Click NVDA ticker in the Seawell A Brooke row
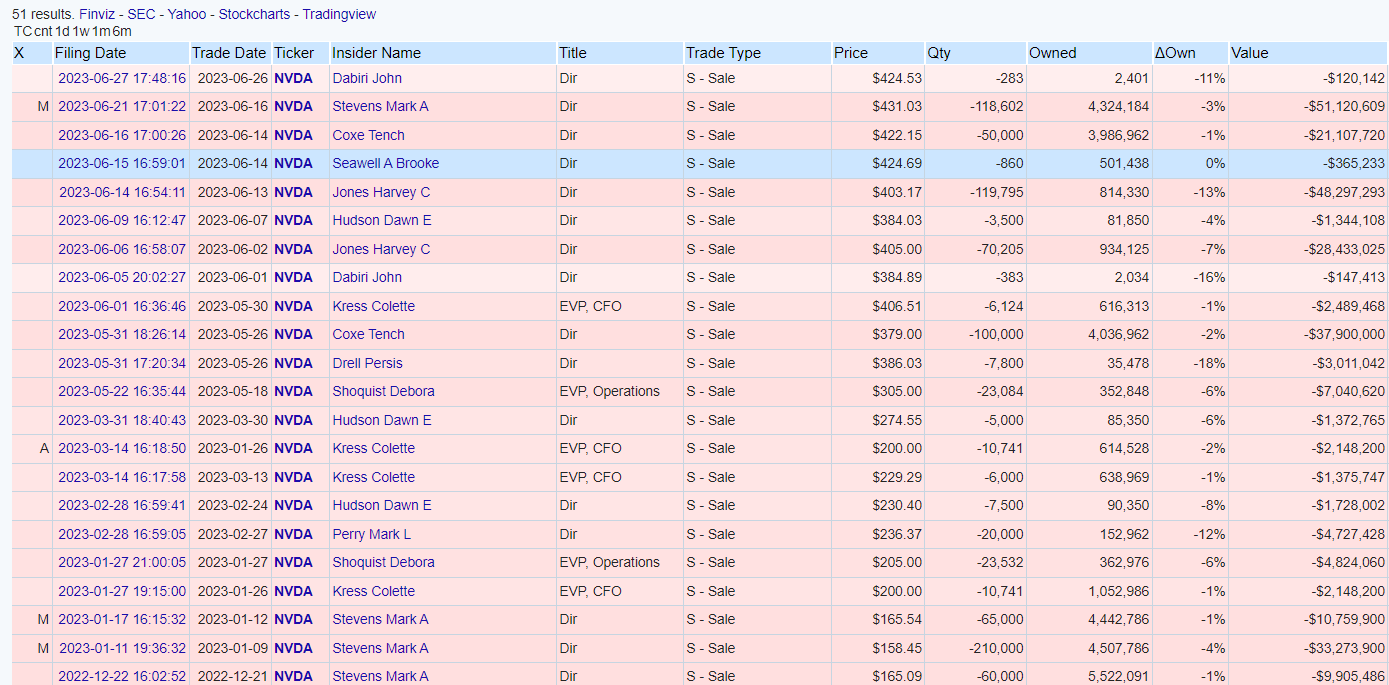Viewport: 1389px width, 685px height. (x=293, y=163)
